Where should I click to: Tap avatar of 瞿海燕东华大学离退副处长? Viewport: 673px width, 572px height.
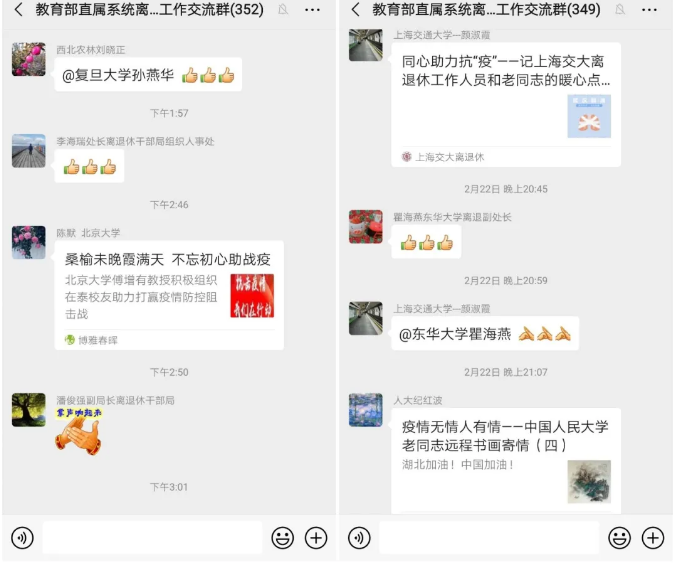pyautogui.click(x=366, y=227)
